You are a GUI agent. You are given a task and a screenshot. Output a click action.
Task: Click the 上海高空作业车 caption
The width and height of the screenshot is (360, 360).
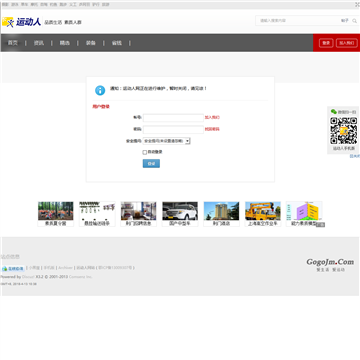click(263, 223)
